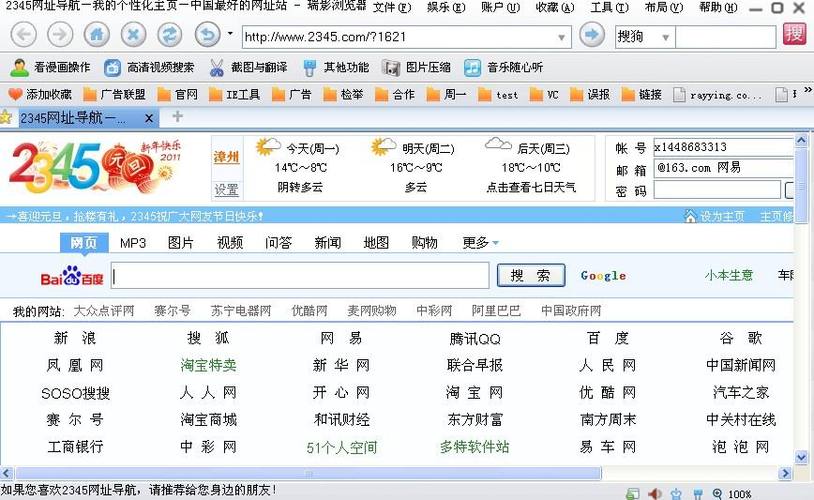Click the browser back arrow button
Image resolution: width=814 pixels, height=500 pixels.
[x=24, y=35]
